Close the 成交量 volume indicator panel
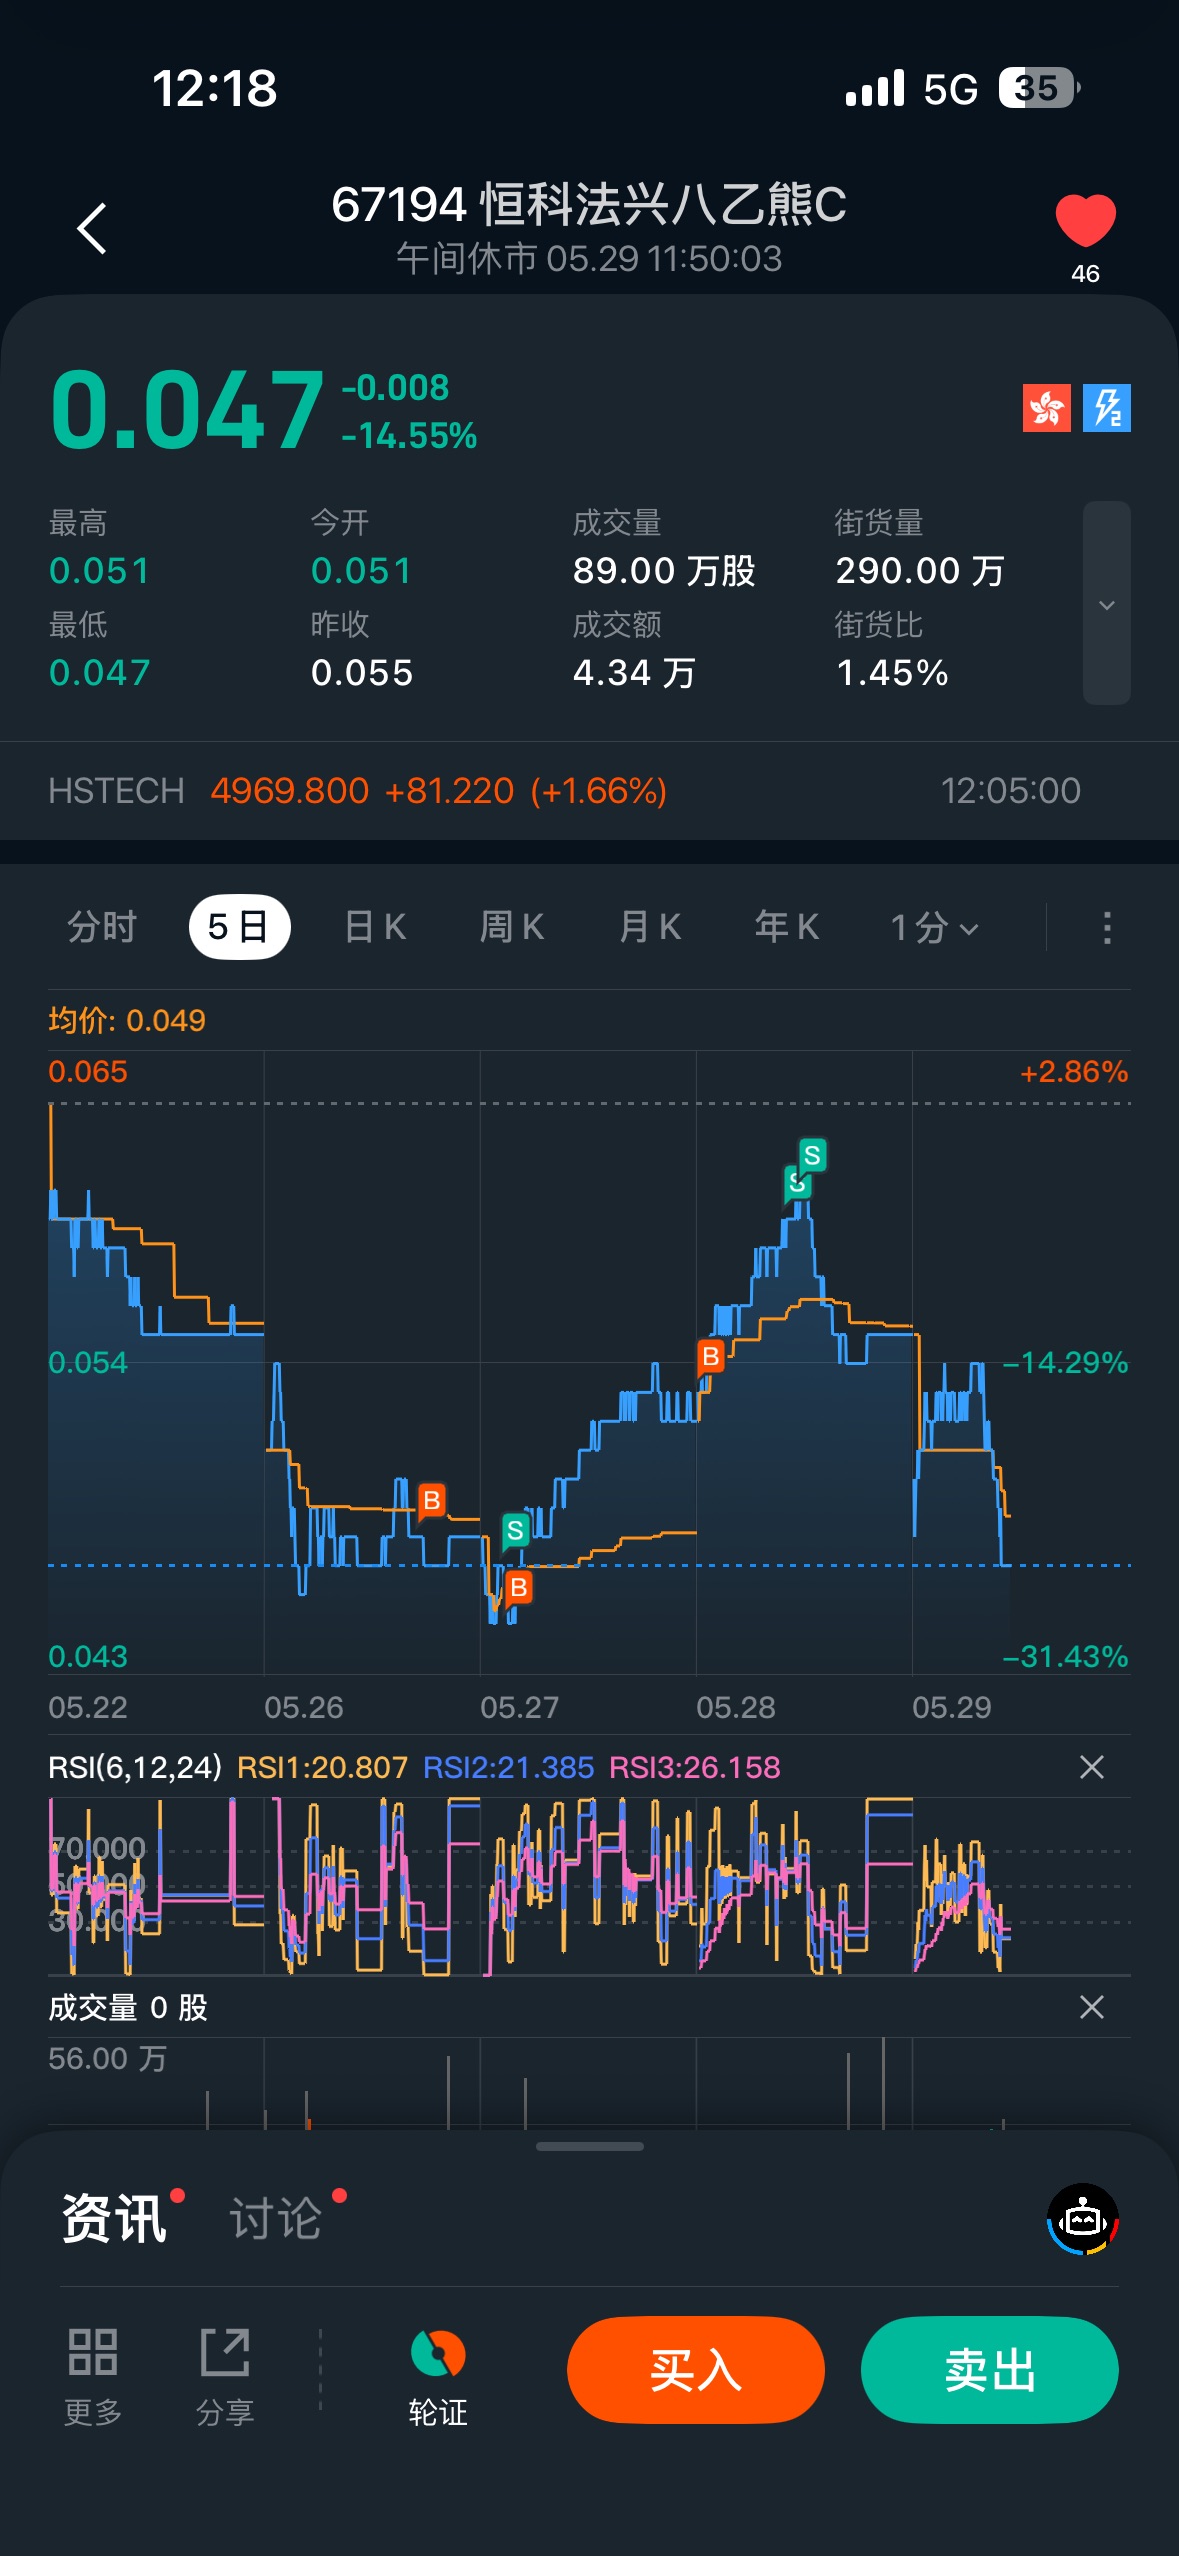1179x2556 pixels. [x=1092, y=2007]
